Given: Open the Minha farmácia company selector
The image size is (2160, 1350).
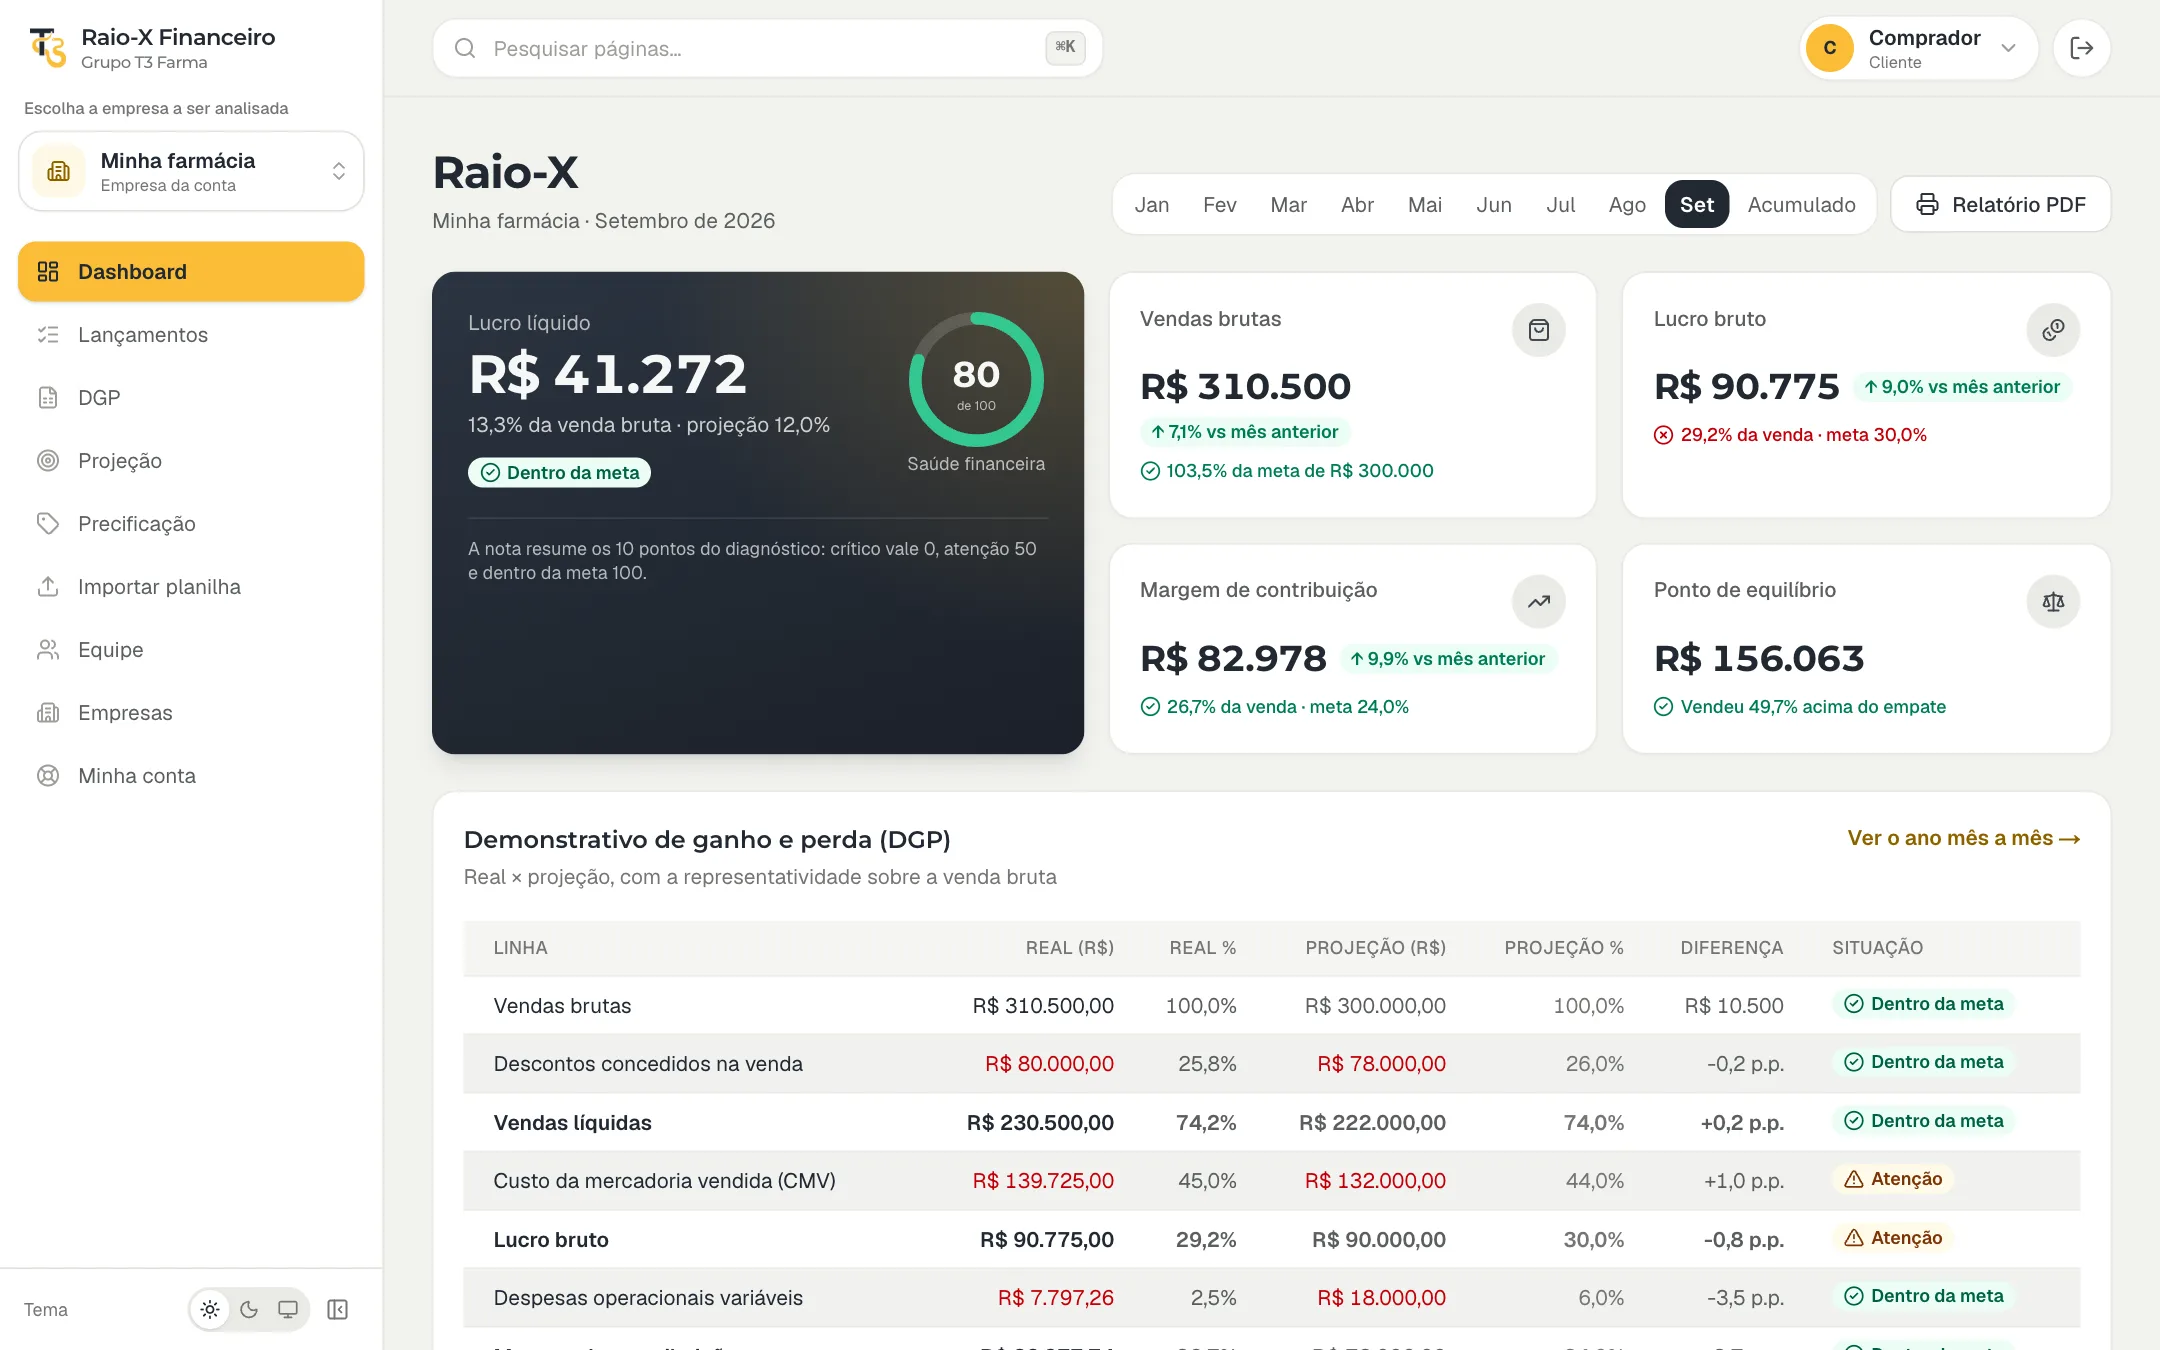Looking at the screenshot, I should tap(191, 171).
